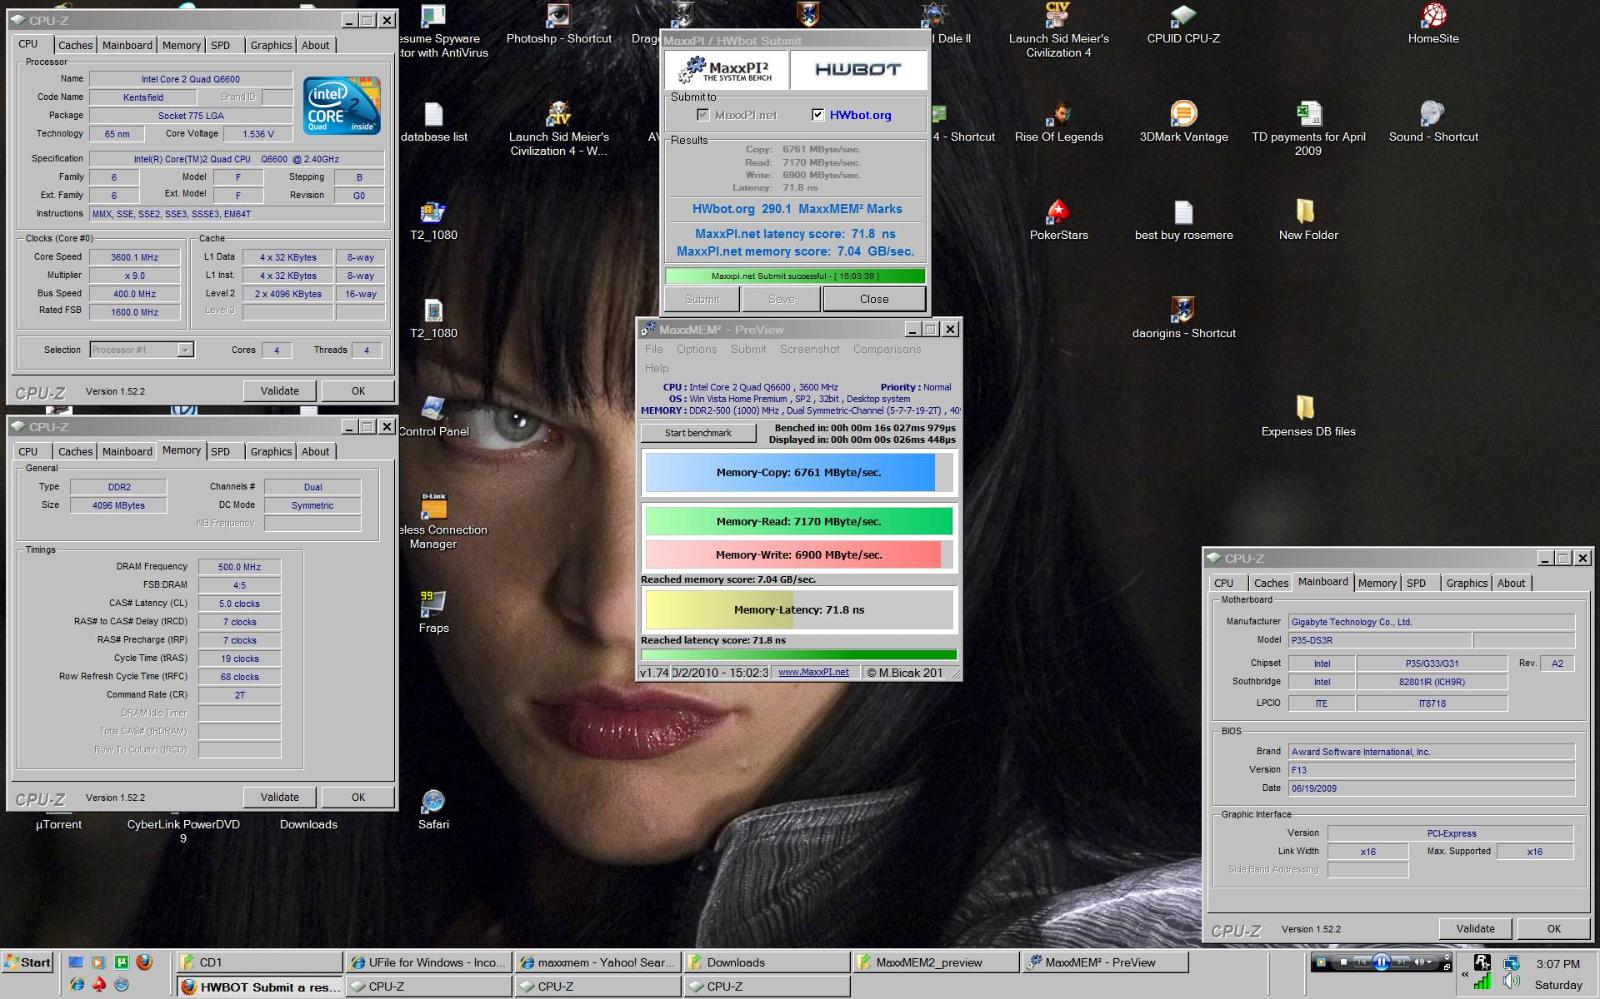1600x999 pixels.
Task: Open the Expenses DB files folder
Action: [x=1308, y=417]
